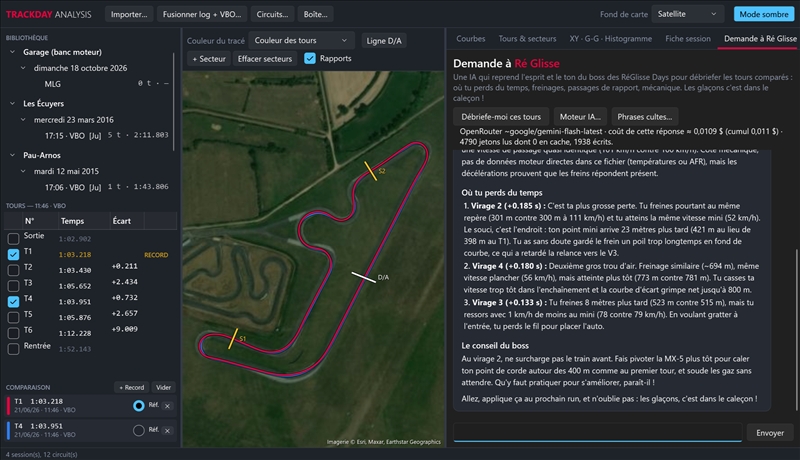Viewport: 800px width, 460px height.
Task: Select MLG session in library
Action: (x=53, y=84)
